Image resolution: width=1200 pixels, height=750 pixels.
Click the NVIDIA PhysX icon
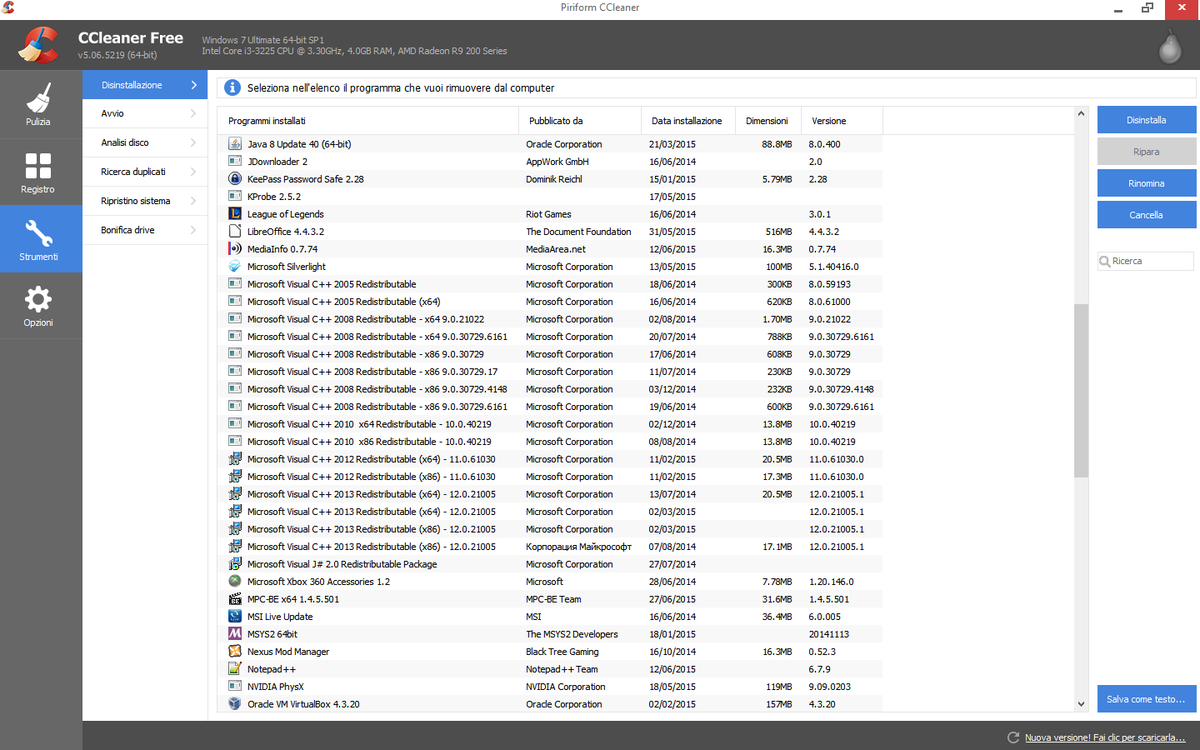click(235, 687)
